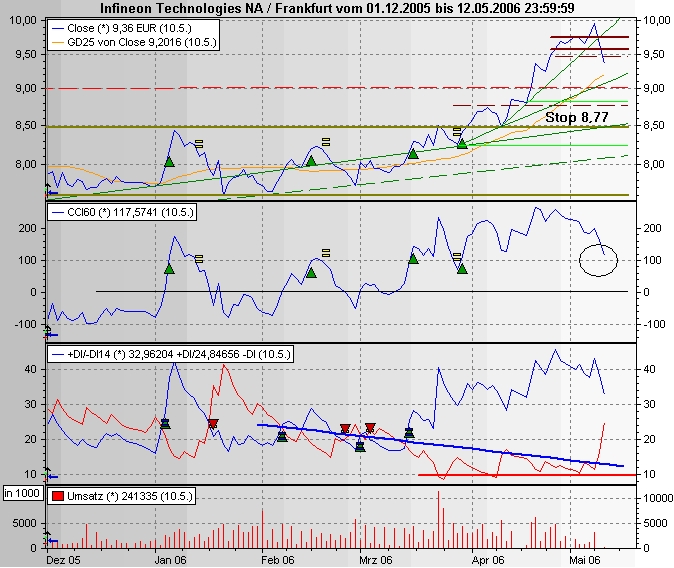Click the 'Mrz 06' date axis label

coord(376,560)
